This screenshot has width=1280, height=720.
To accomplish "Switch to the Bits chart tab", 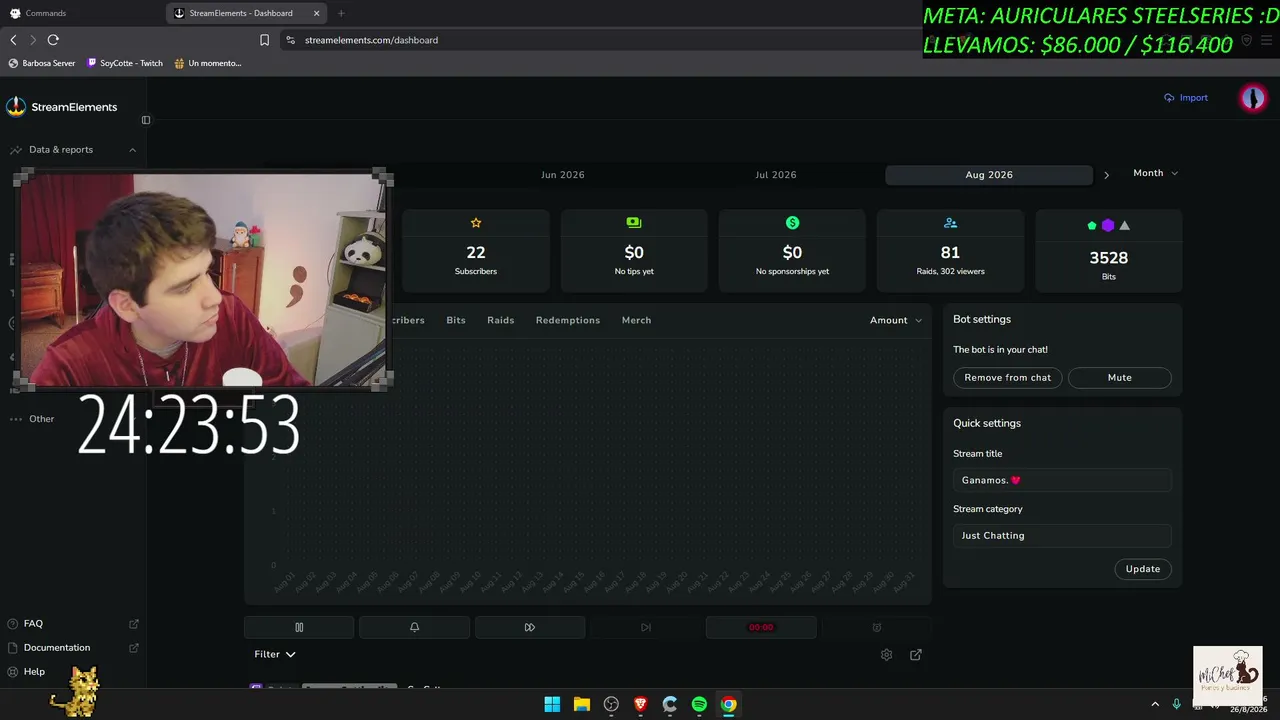I will click(456, 320).
